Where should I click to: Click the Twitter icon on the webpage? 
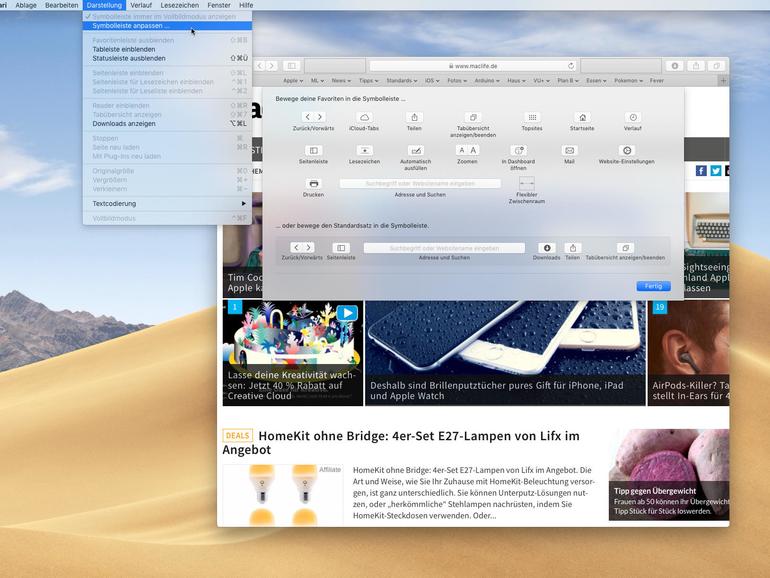[716, 170]
